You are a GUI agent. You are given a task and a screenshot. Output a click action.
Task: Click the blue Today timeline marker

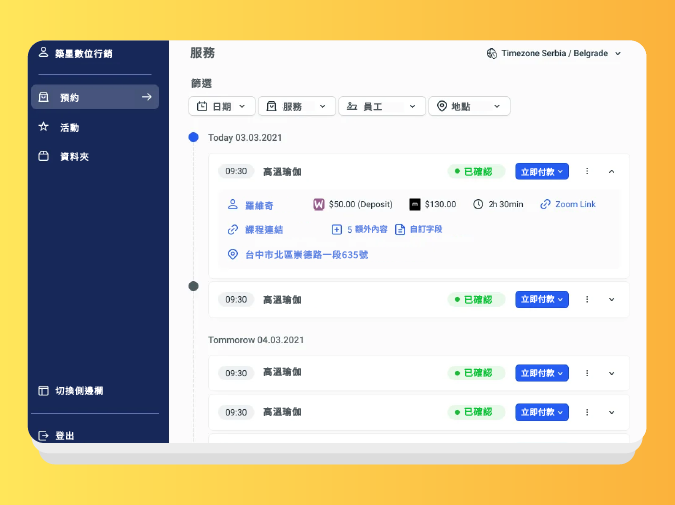click(x=193, y=137)
